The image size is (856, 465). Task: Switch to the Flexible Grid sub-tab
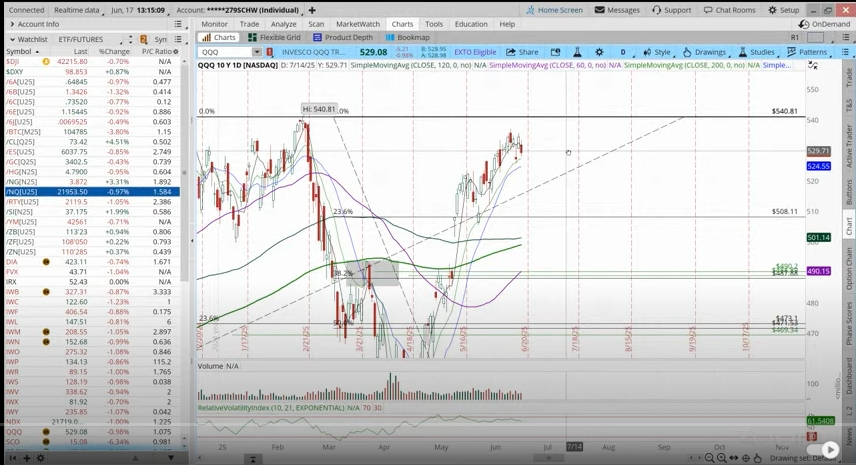coord(274,37)
